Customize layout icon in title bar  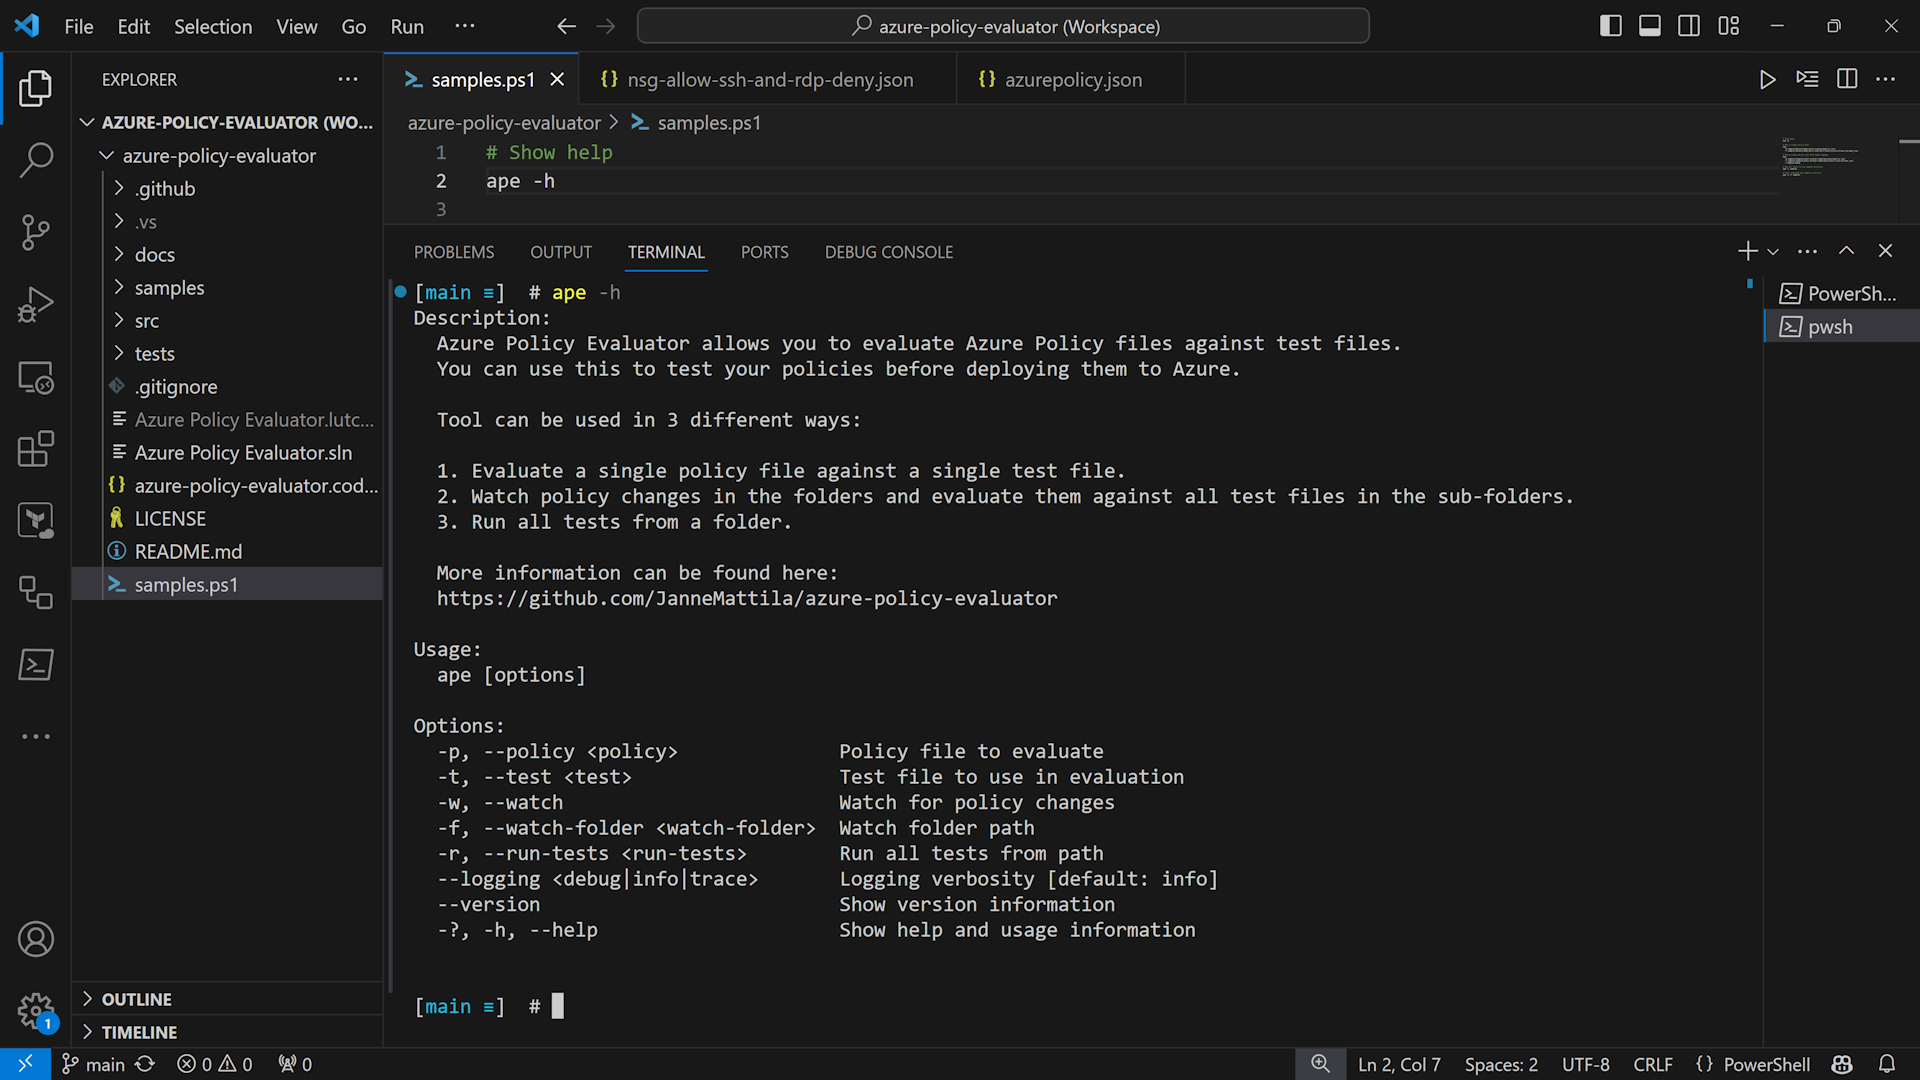(x=1729, y=26)
